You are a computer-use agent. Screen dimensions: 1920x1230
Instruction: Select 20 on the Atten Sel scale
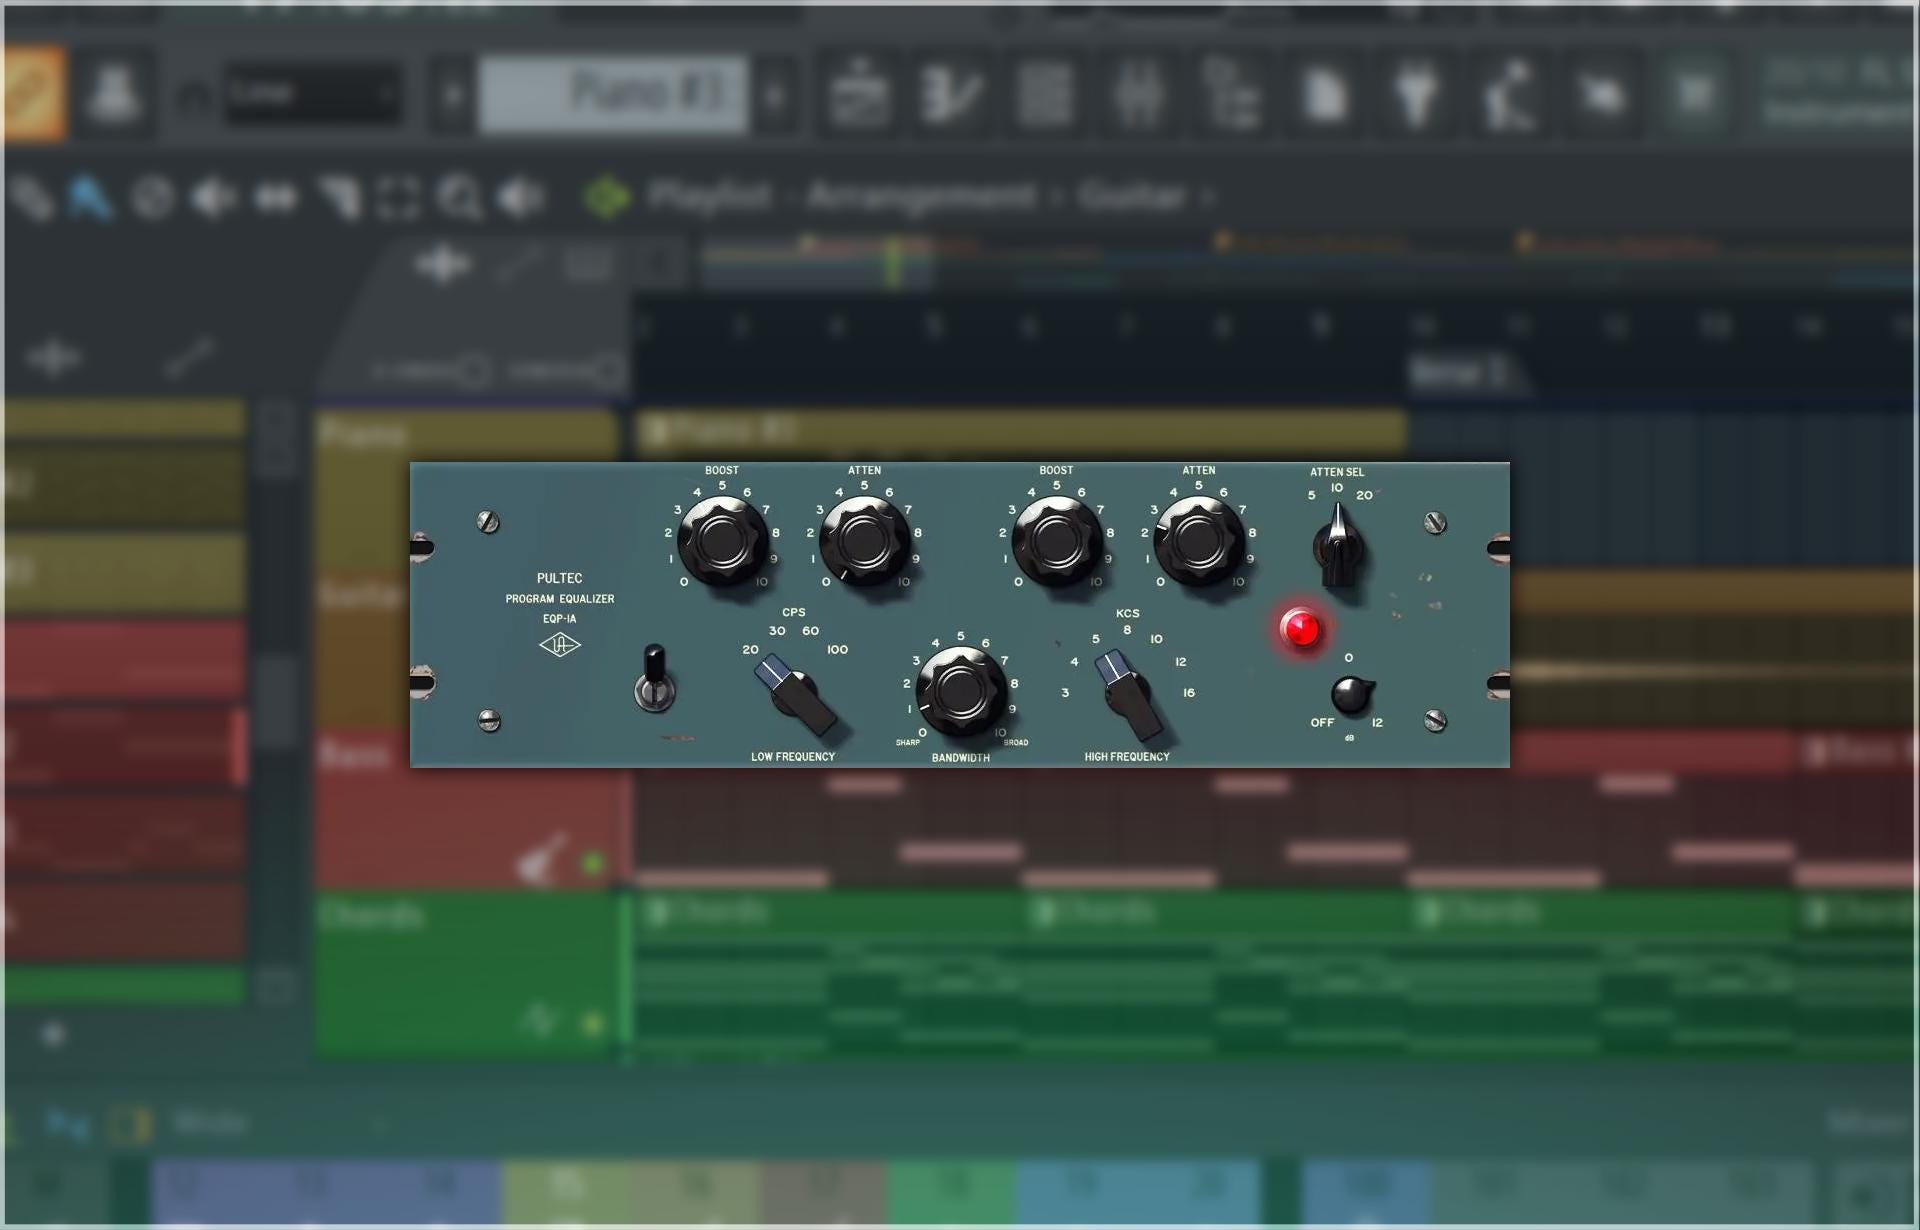click(x=1364, y=496)
